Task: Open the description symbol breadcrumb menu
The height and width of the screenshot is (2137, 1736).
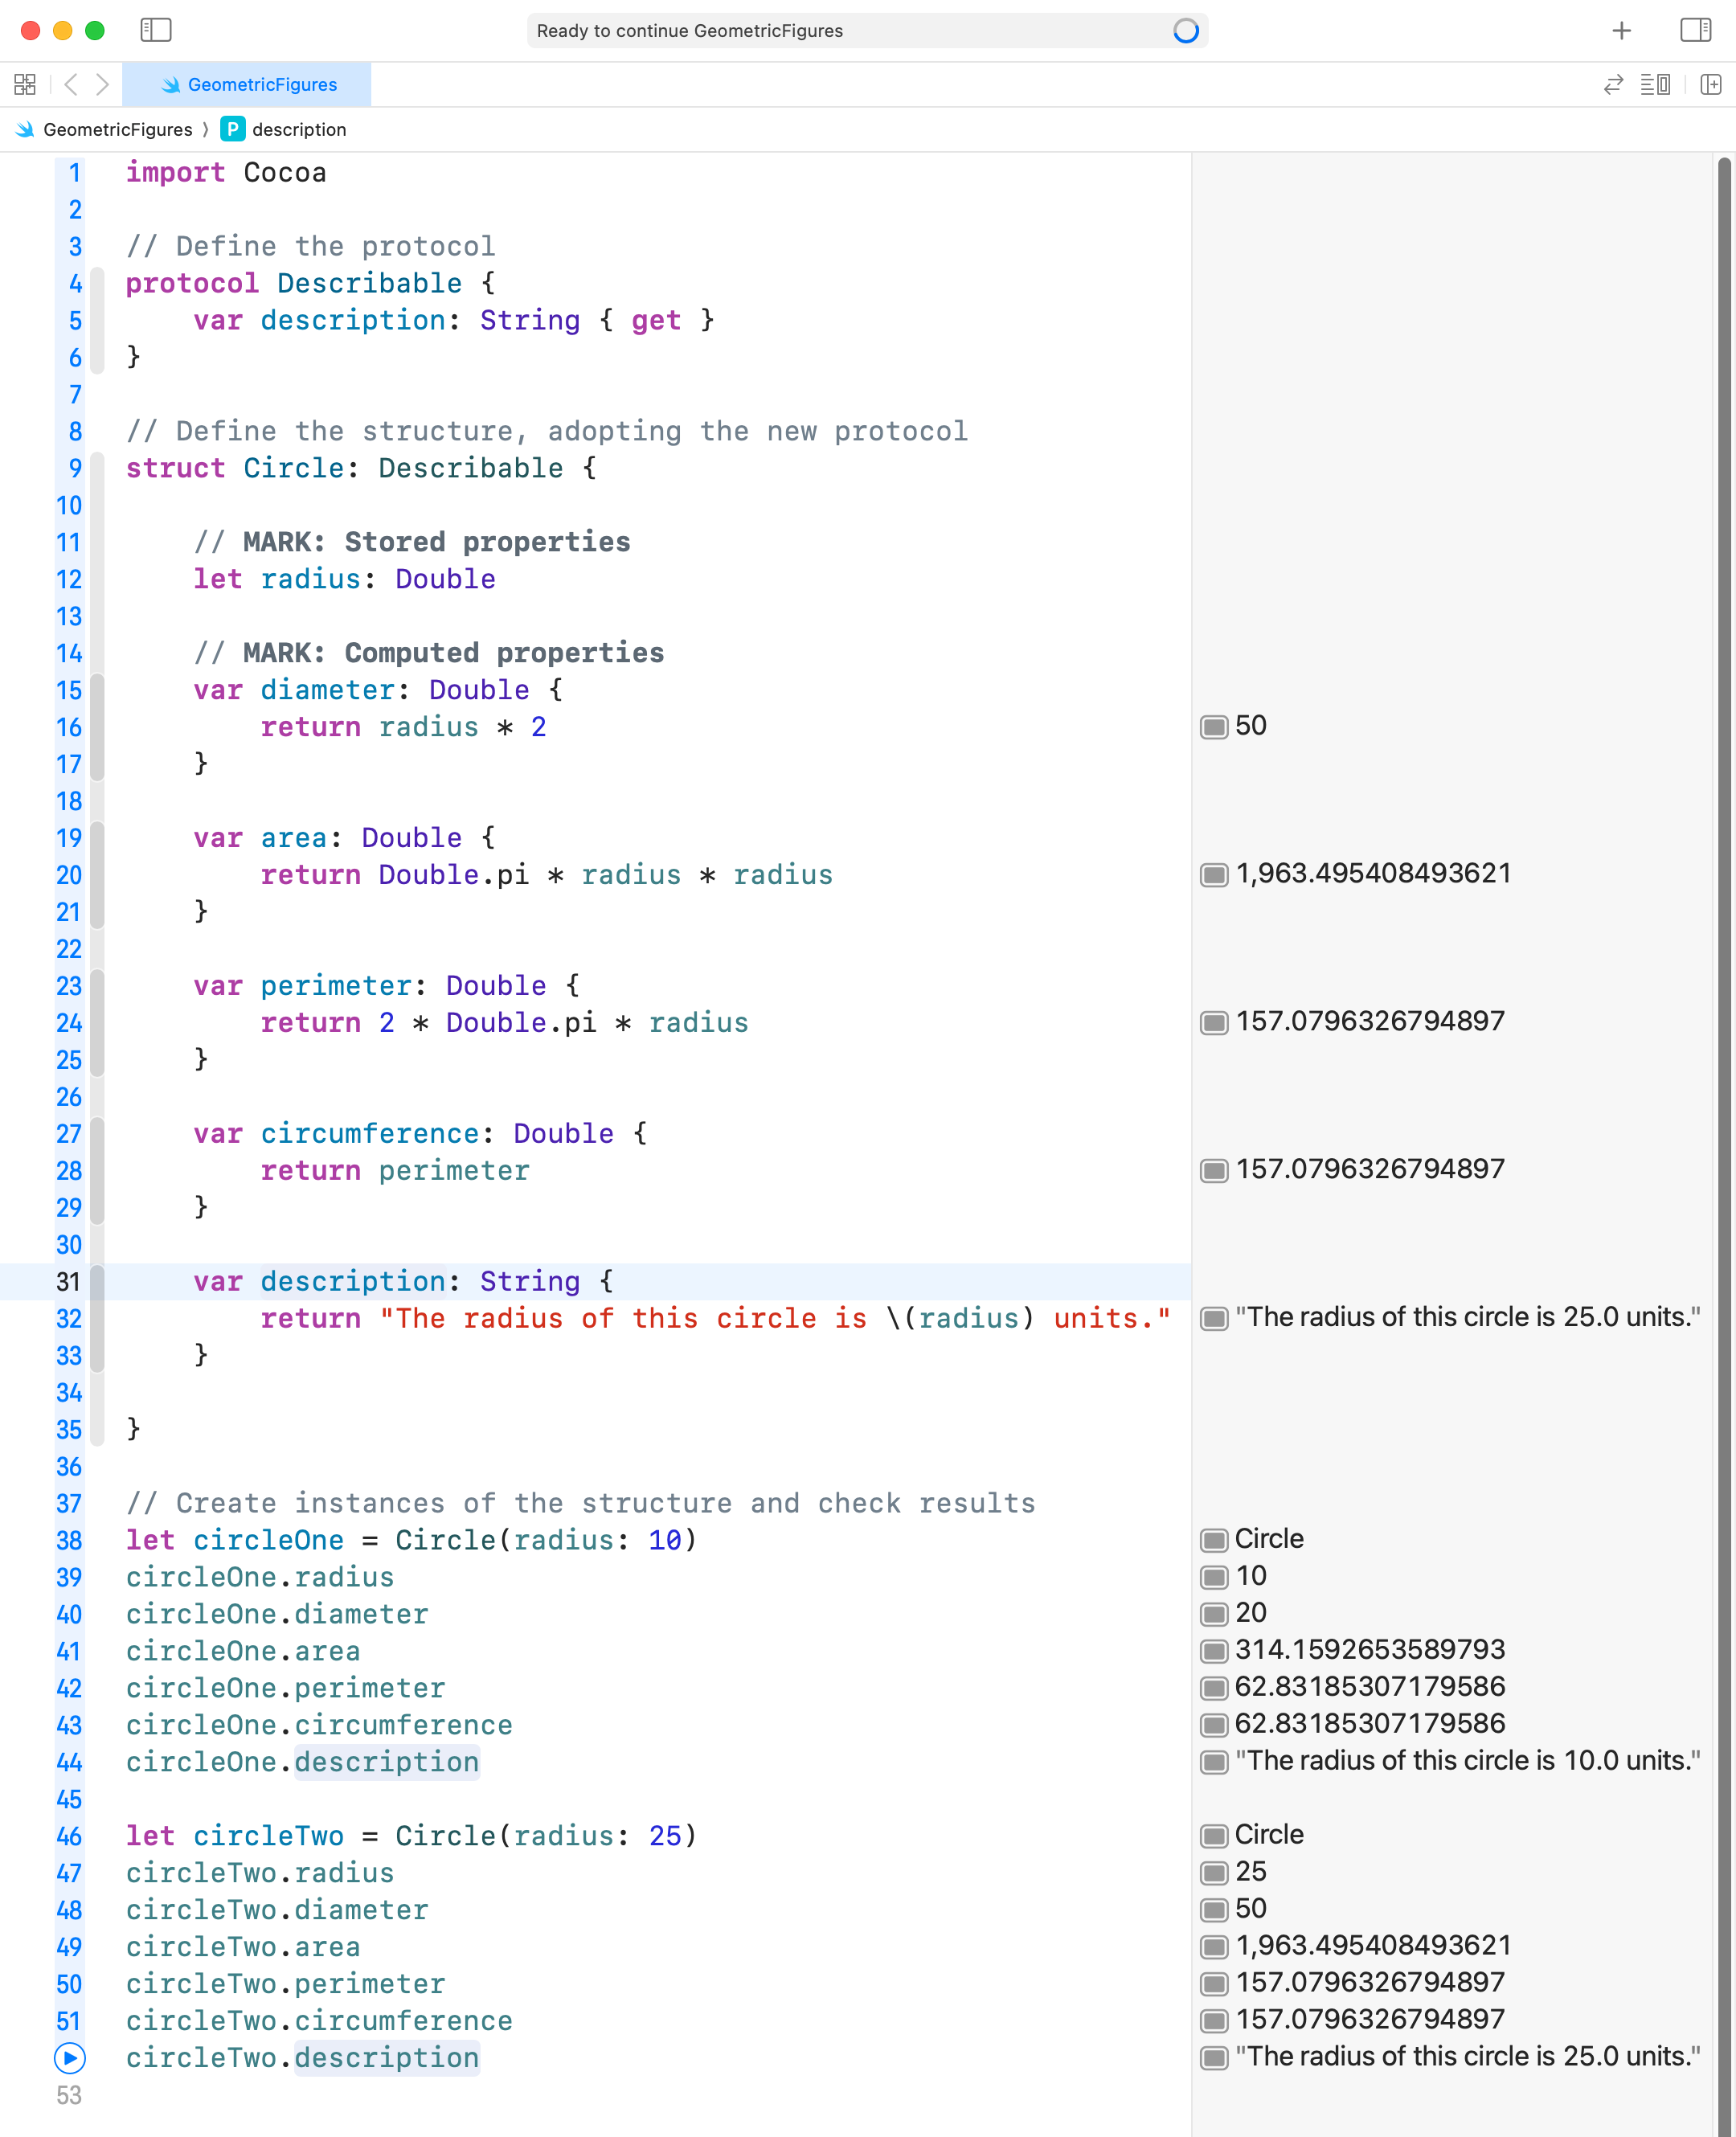Action: click(x=298, y=130)
